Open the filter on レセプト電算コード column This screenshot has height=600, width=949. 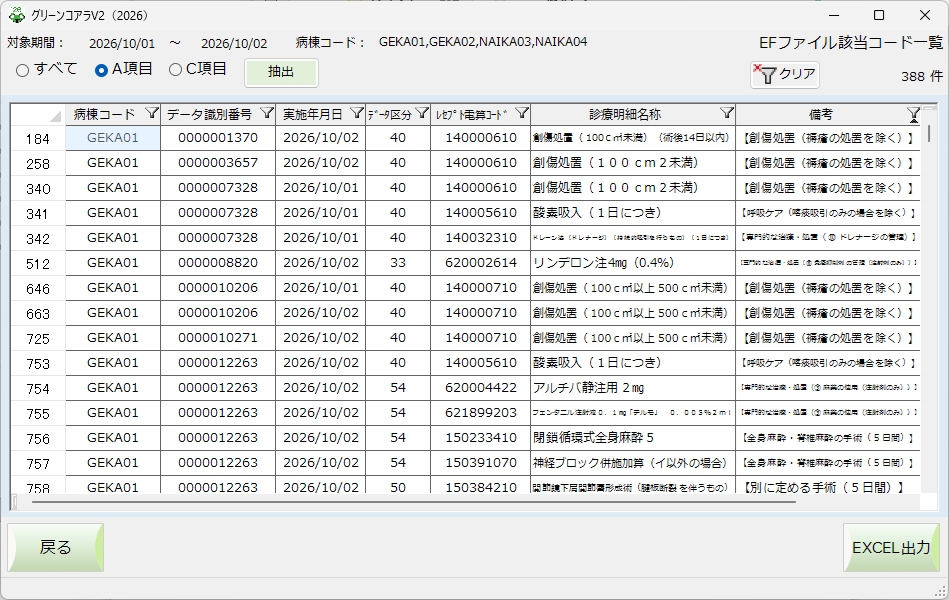coord(522,113)
